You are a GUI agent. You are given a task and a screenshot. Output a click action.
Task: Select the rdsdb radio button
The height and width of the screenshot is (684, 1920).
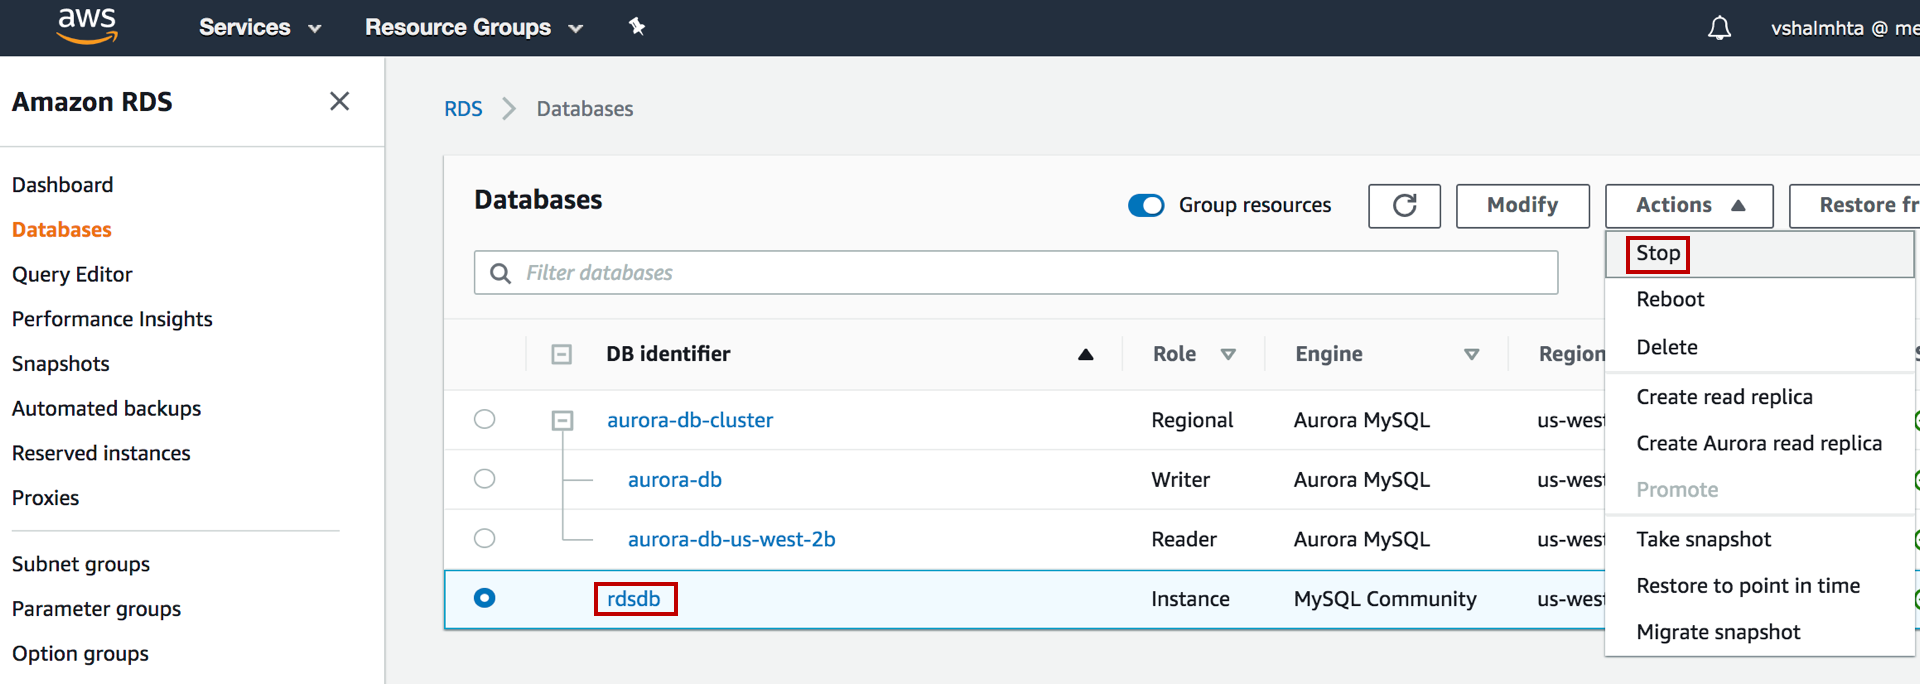(x=484, y=597)
